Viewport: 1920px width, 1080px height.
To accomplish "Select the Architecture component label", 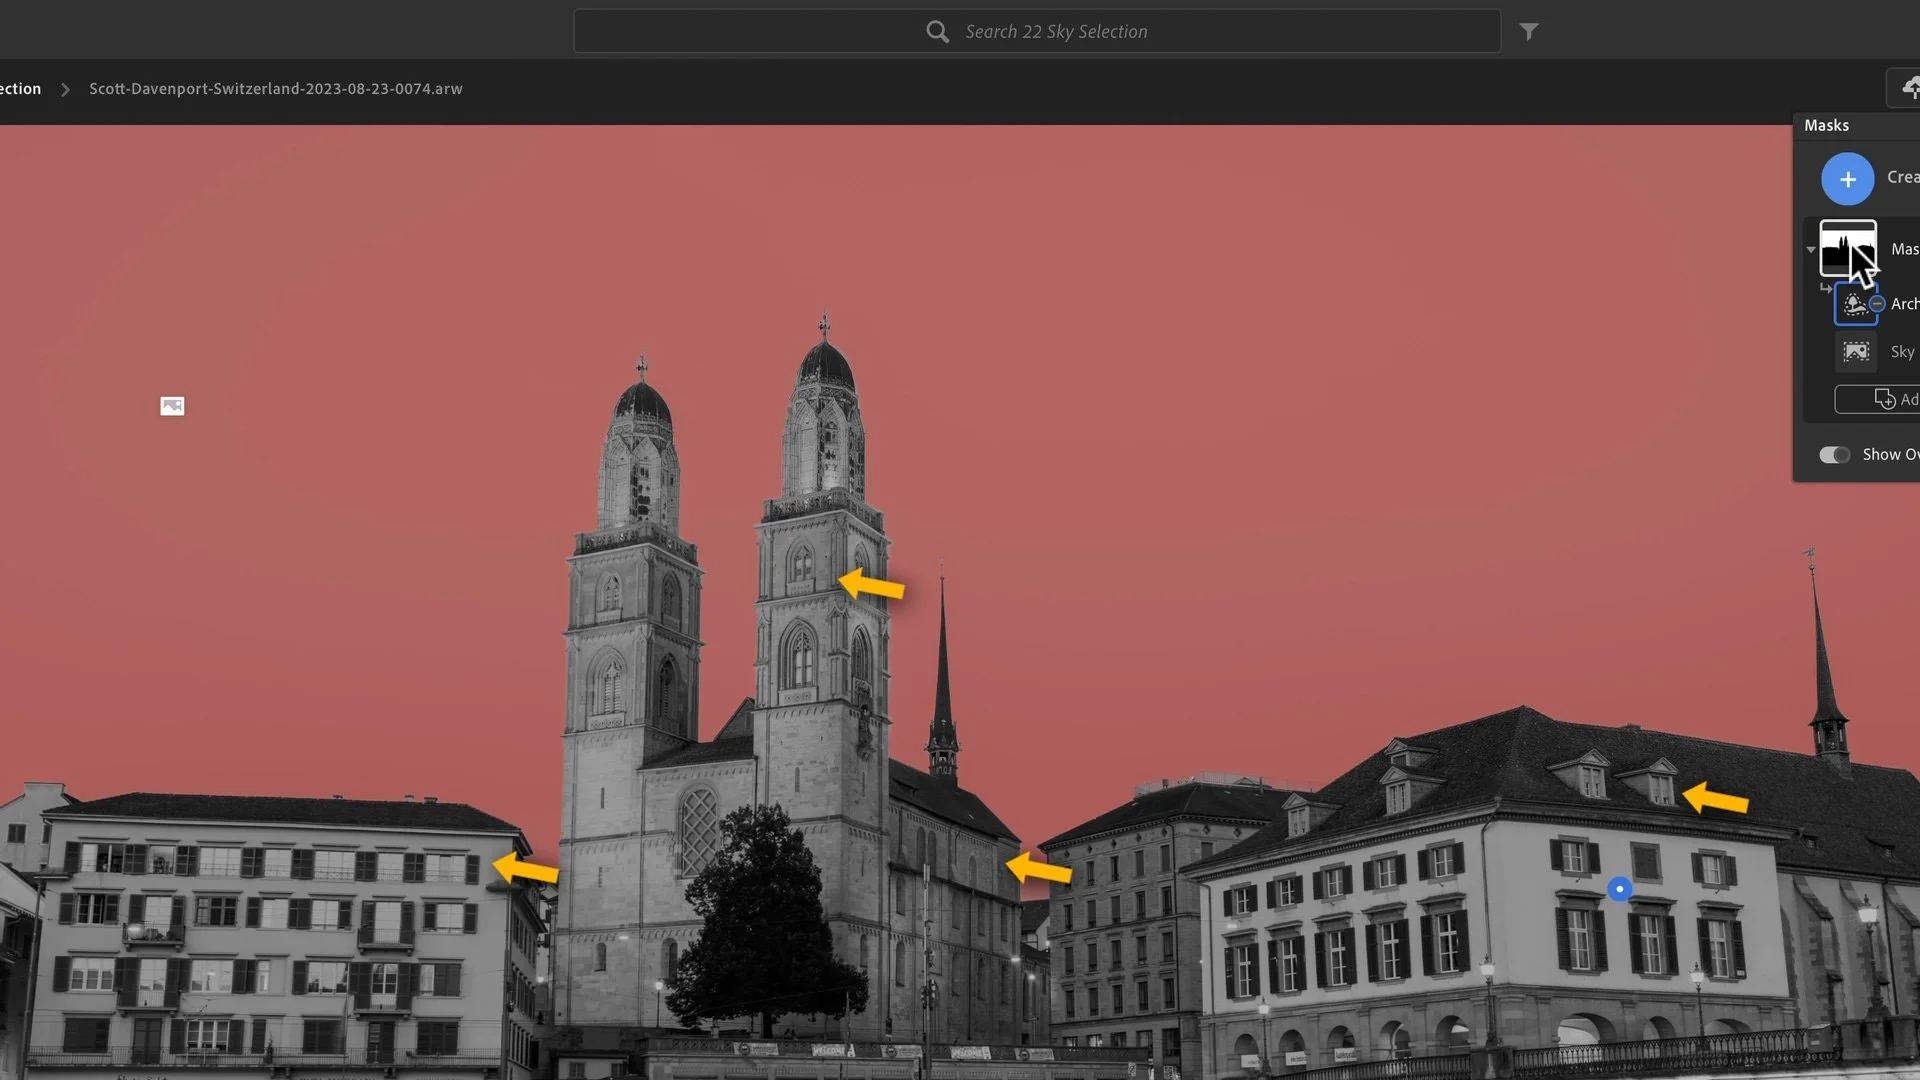I will pyautogui.click(x=1904, y=304).
